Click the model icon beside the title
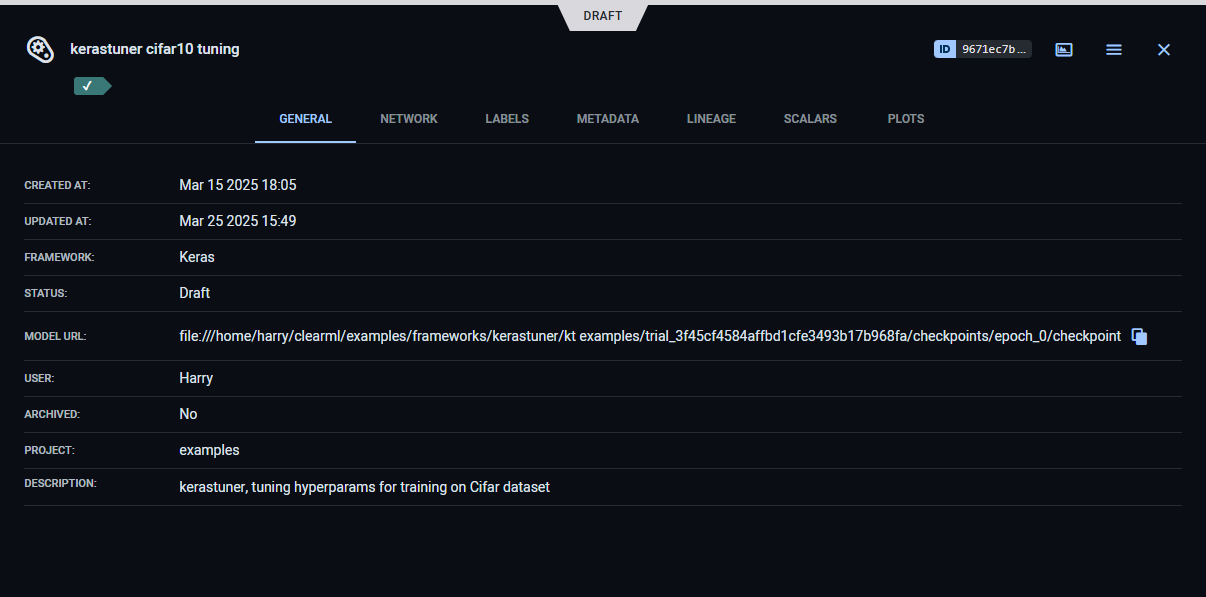The height and width of the screenshot is (597, 1206). point(40,49)
